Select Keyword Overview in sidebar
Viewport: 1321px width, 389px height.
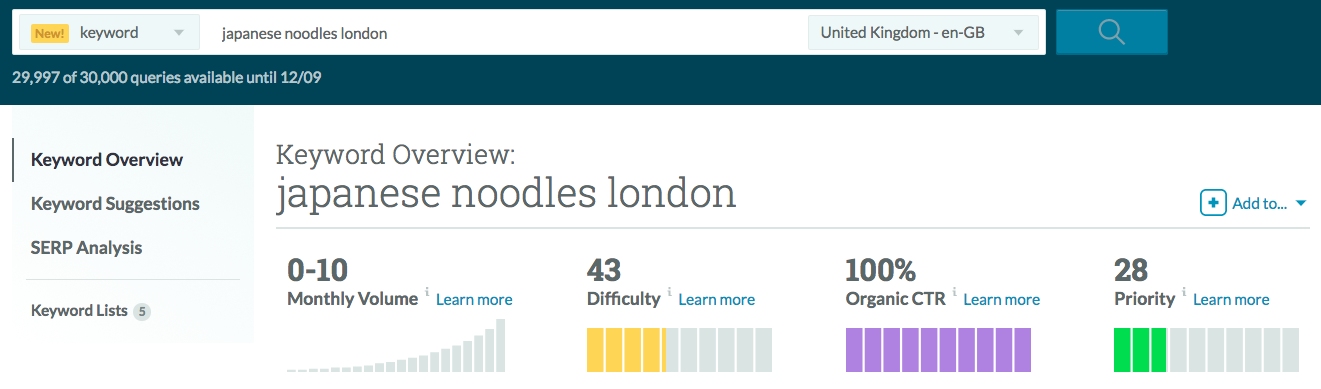point(107,160)
